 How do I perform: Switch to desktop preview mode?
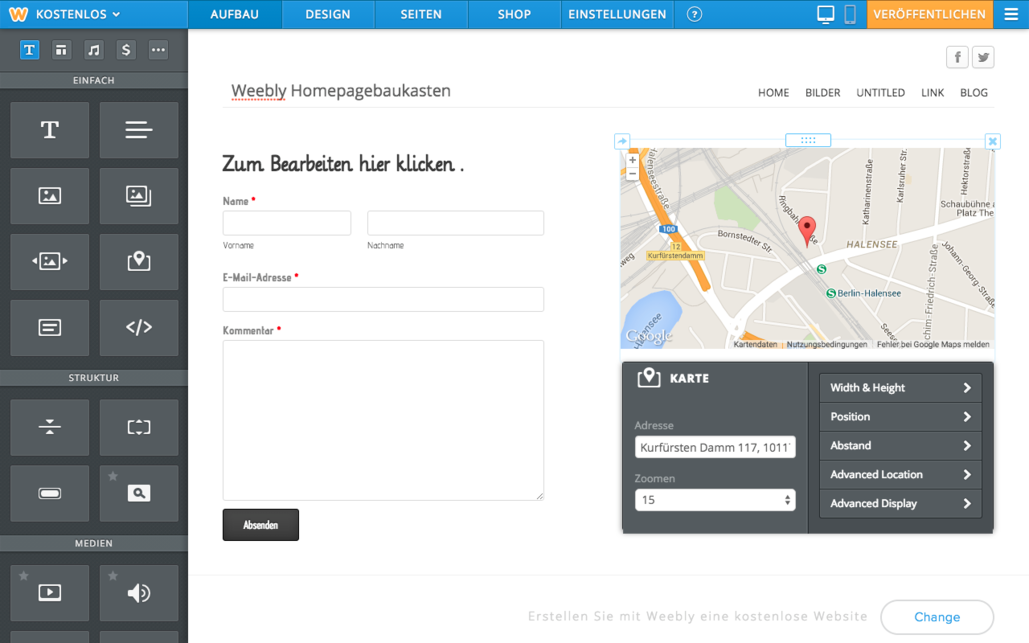coord(826,14)
